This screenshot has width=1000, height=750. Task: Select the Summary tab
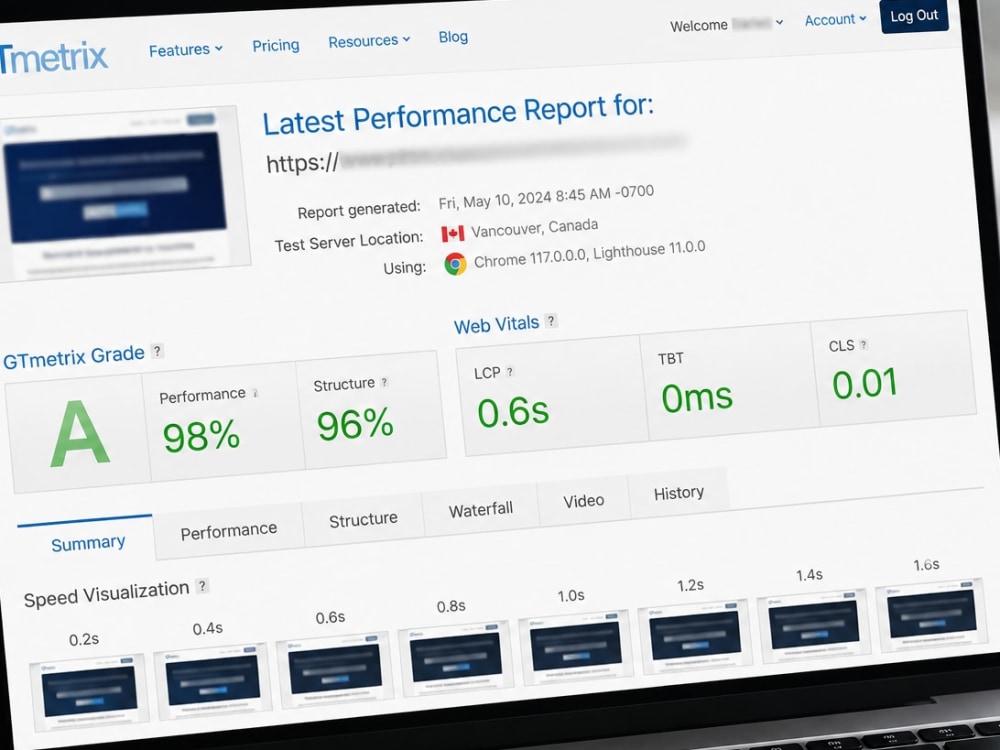click(87, 540)
